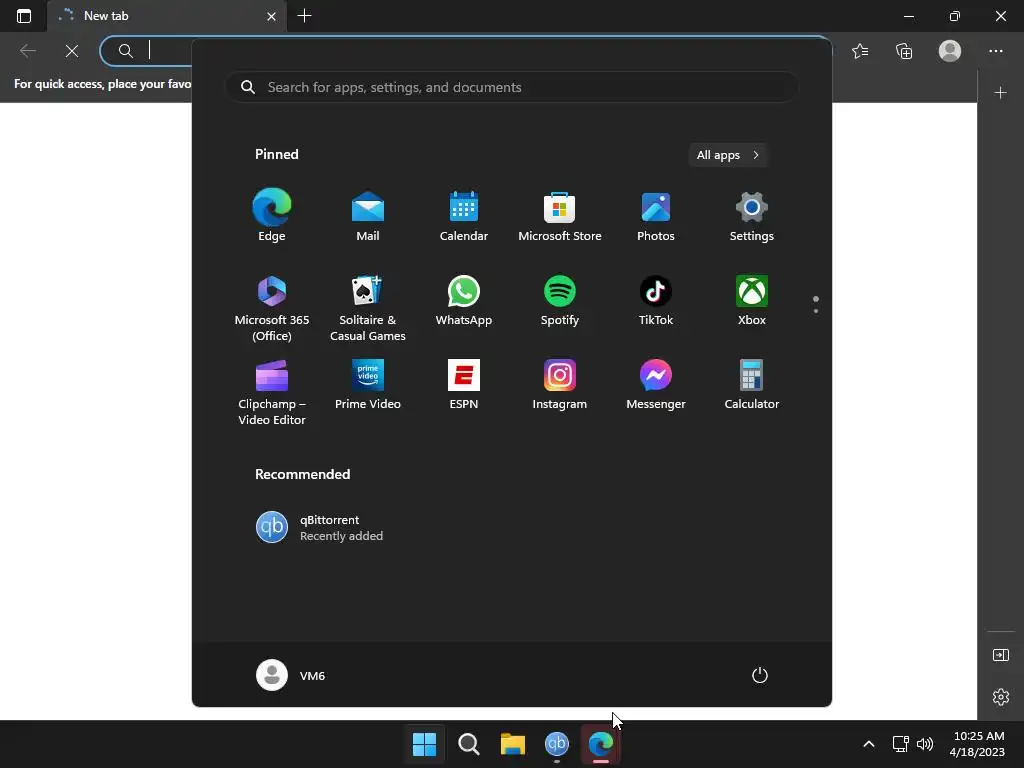The width and height of the screenshot is (1024, 768).
Task: Open taskbar Search
Action: [468, 744]
